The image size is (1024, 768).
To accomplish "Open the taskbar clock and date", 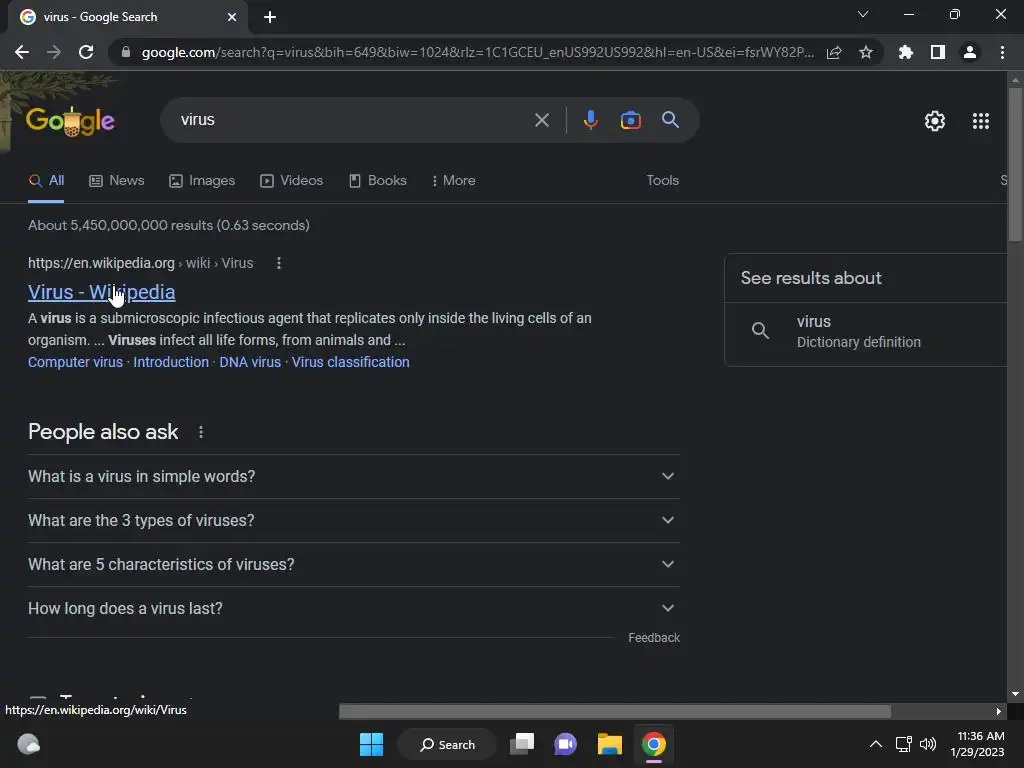I will point(978,744).
